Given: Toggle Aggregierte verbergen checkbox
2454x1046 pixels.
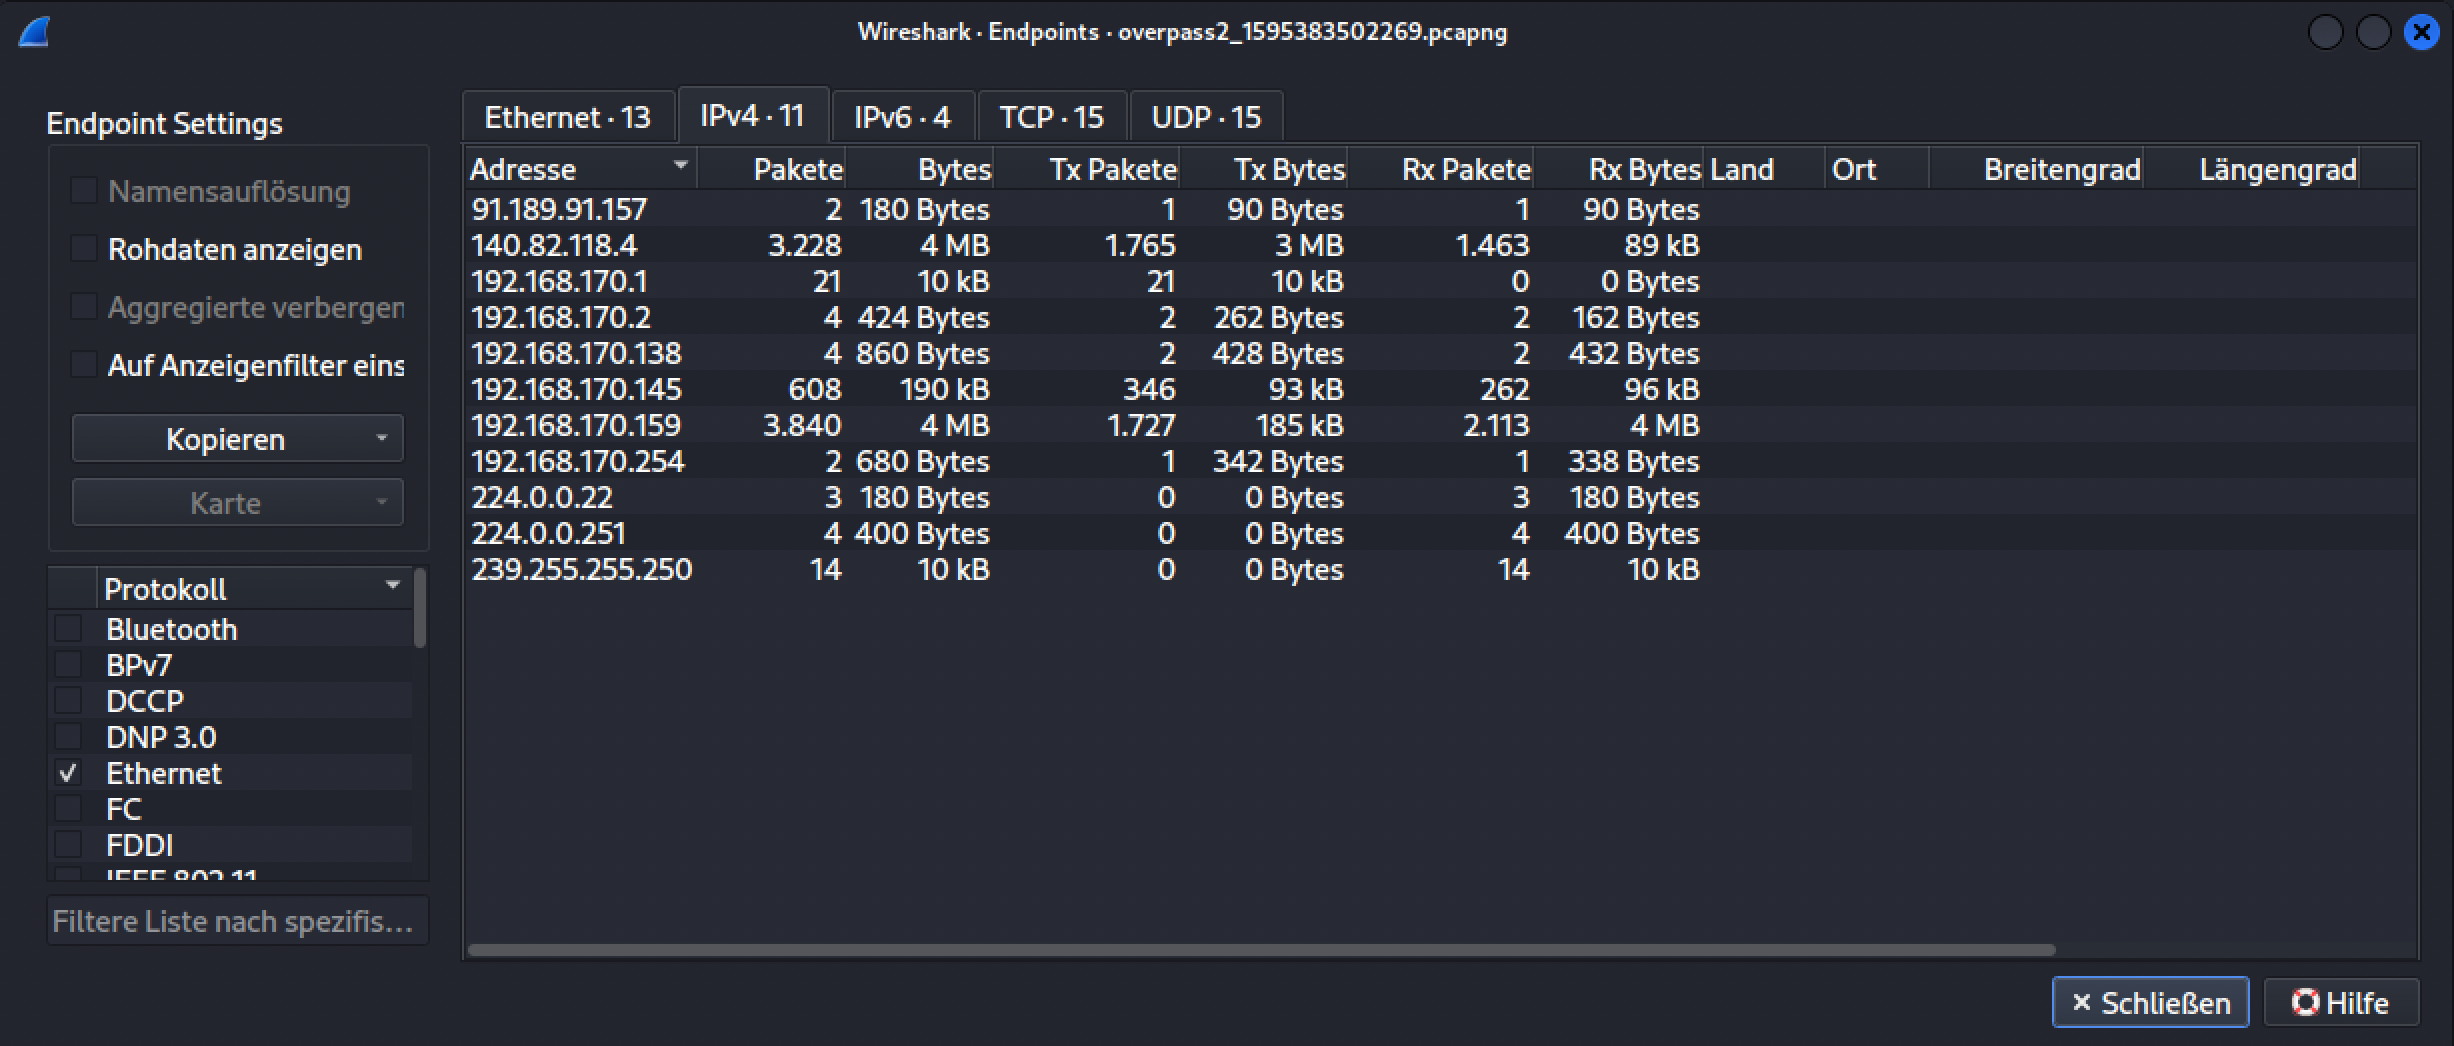Looking at the screenshot, I should [84, 306].
